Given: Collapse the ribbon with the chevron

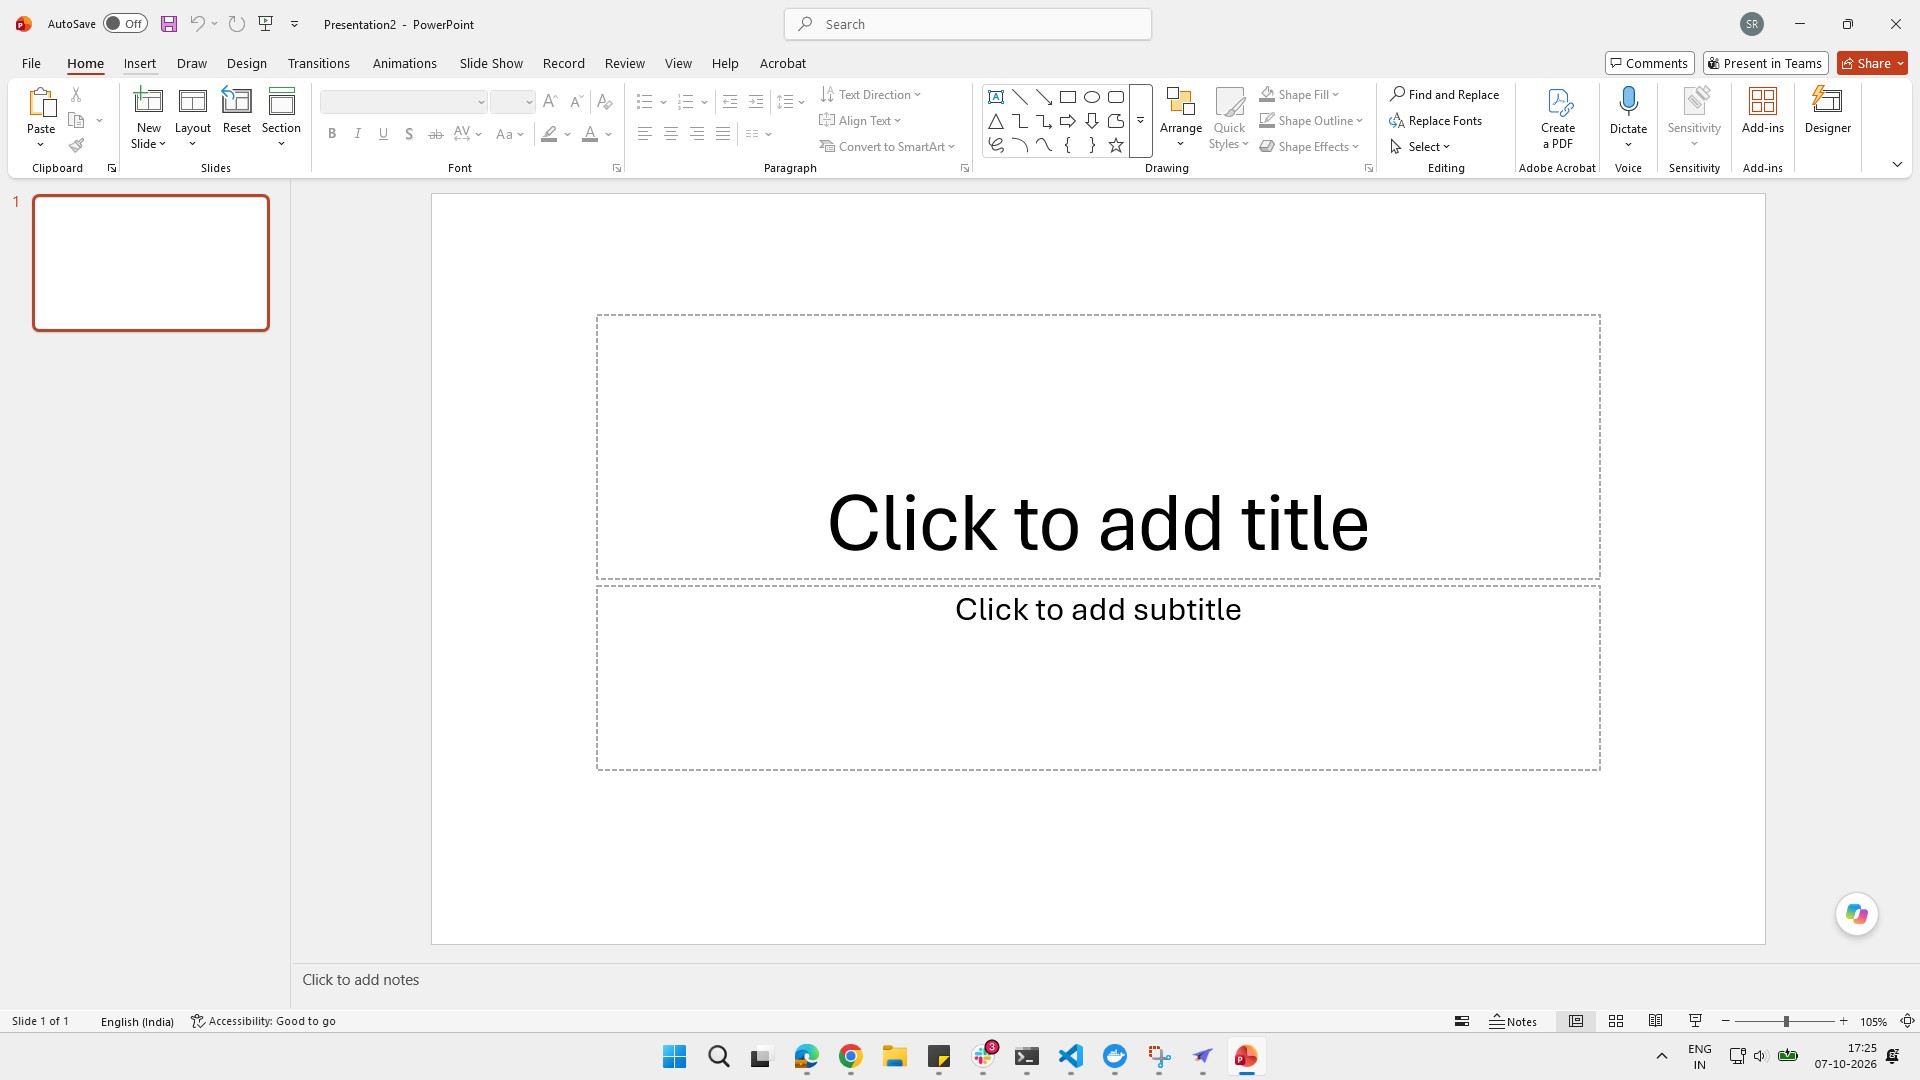Looking at the screenshot, I should tap(1897, 165).
